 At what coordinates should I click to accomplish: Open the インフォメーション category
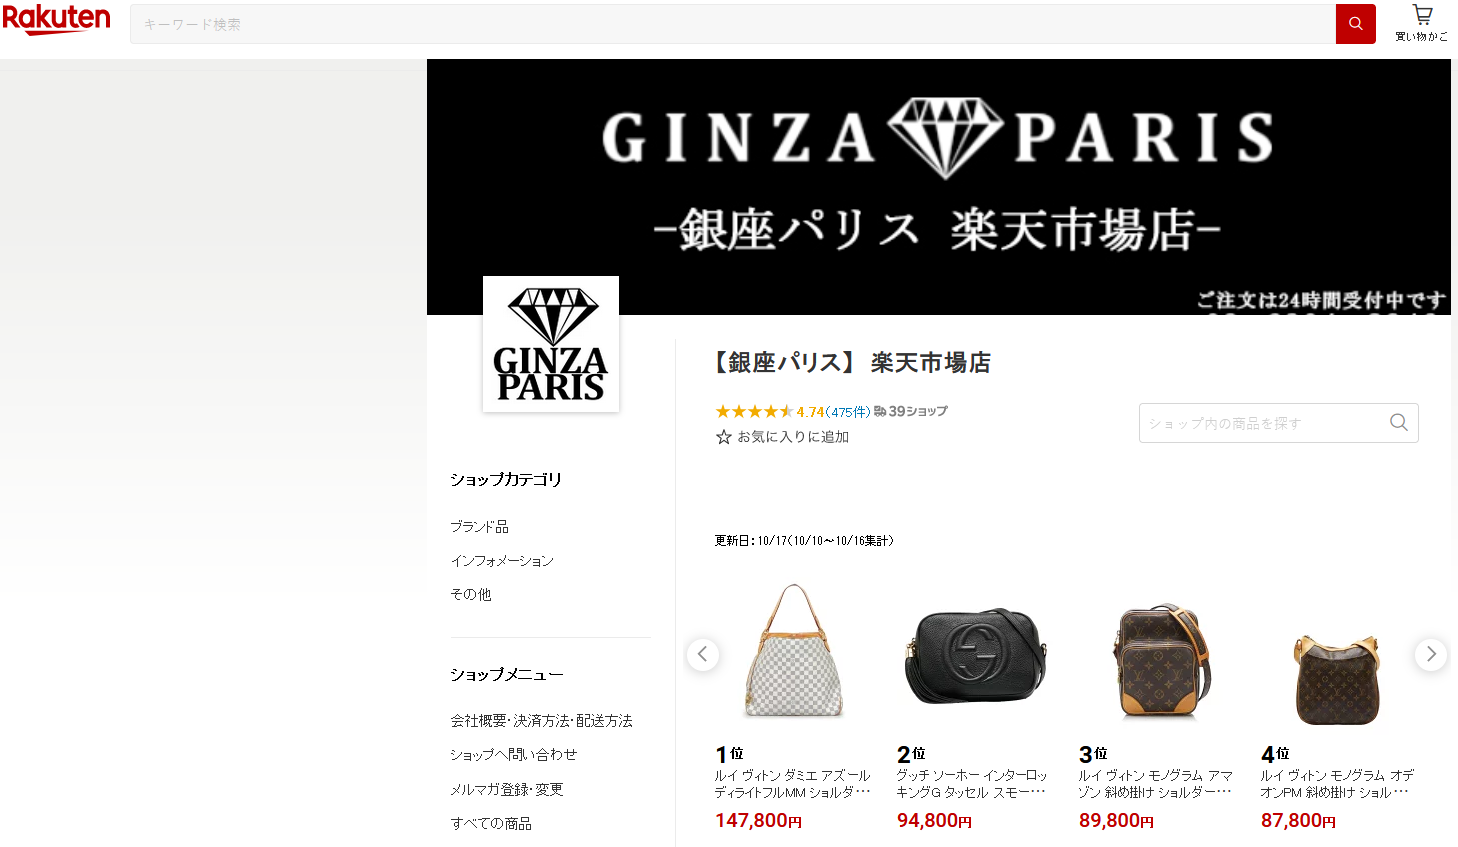502,560
